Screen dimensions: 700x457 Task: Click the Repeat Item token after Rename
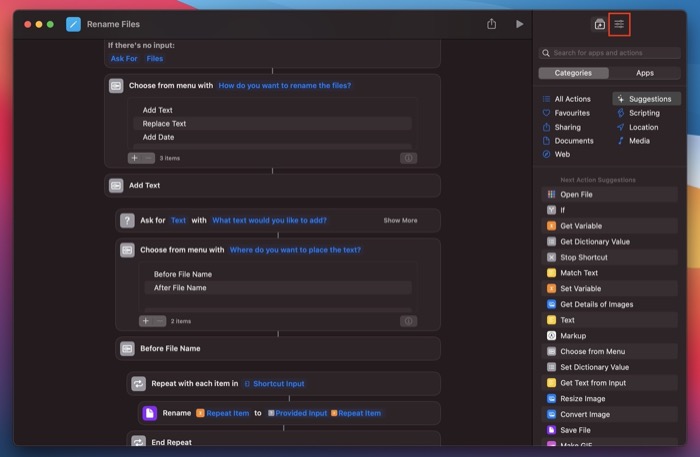click(x=223, y=413)
